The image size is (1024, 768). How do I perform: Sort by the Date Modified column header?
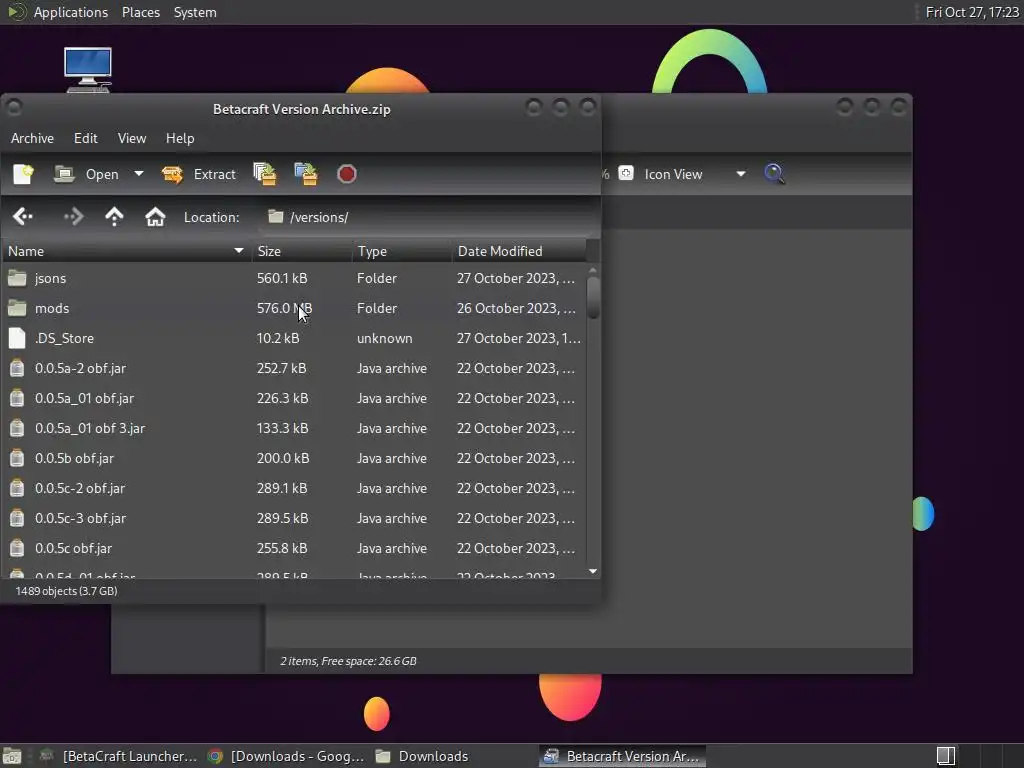519,251
